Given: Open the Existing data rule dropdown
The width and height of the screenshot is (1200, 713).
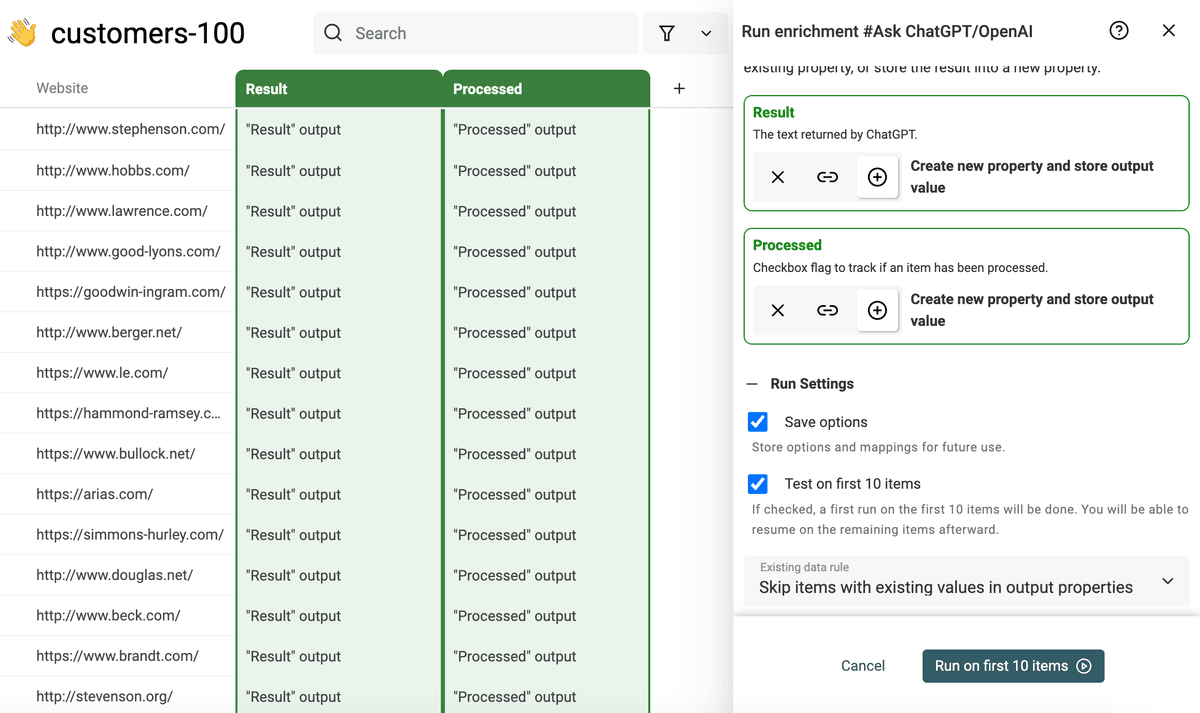Looking at the screenshot, I should tap(967, 580).
